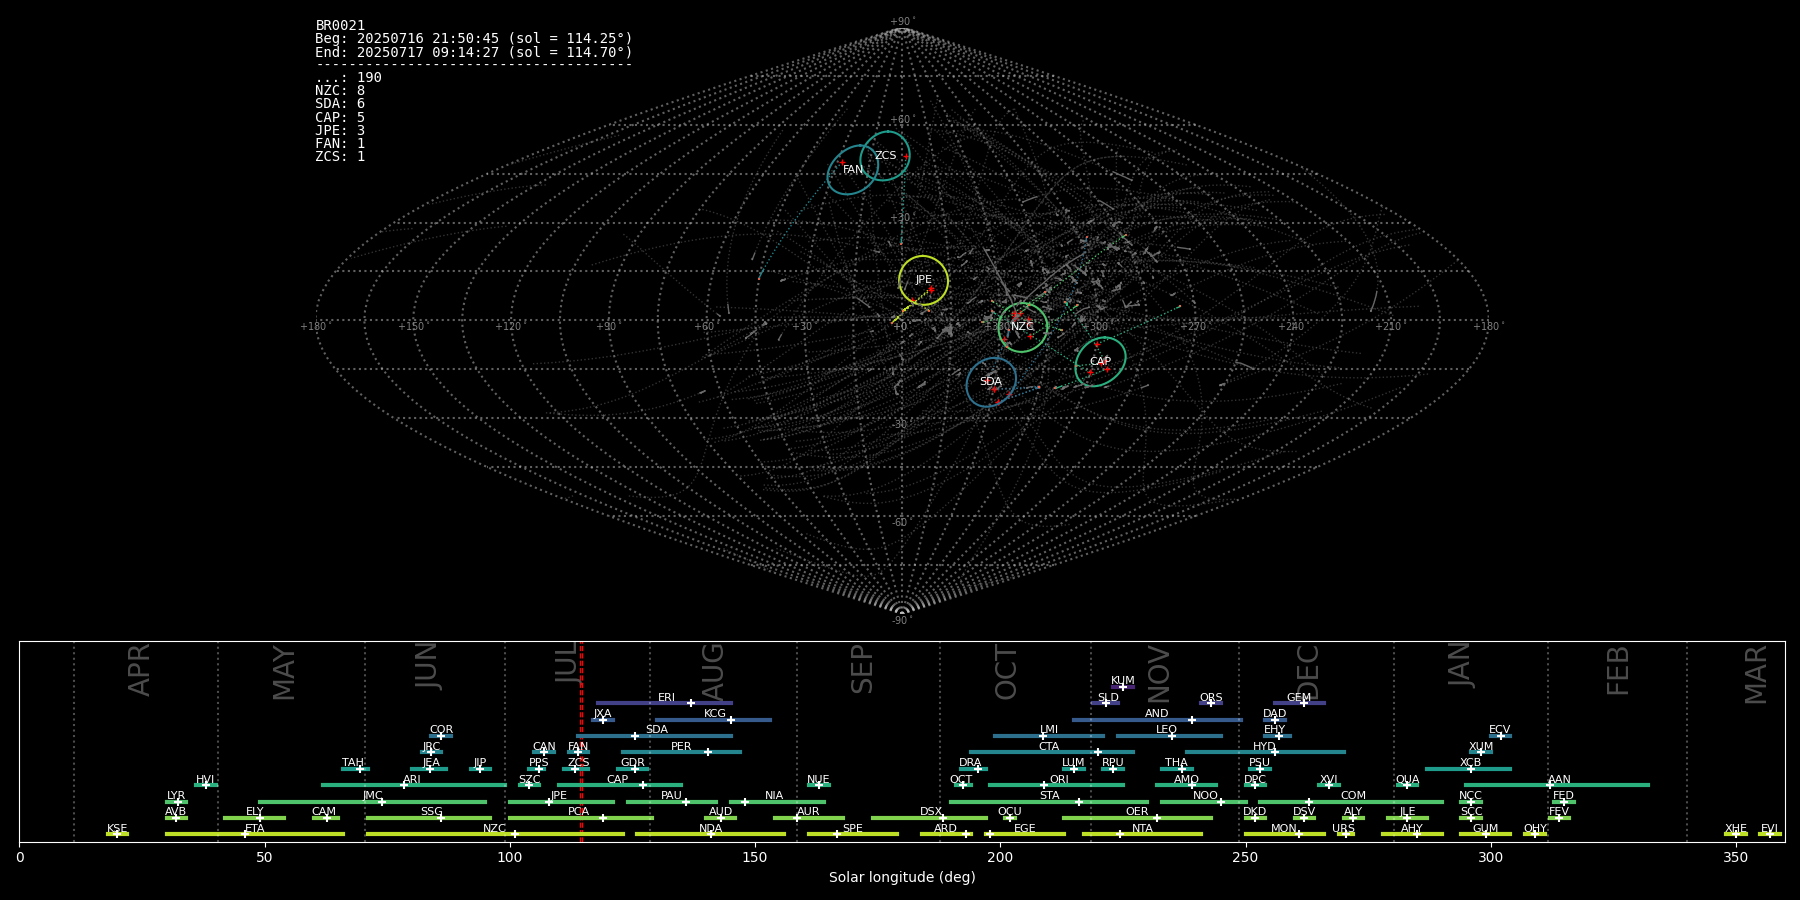This screenshot has width=1800, height=900.
Task: Click the XCB shower bar in the timeline
Action: pos(1468,769)
